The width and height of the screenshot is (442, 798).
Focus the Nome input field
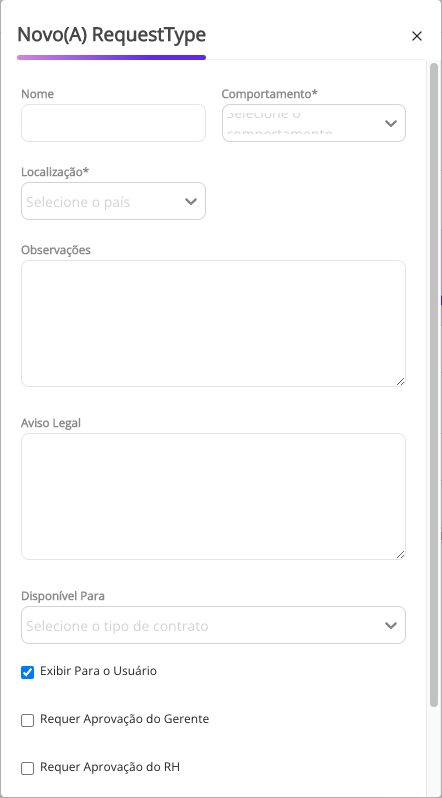[x=113, y=123]
